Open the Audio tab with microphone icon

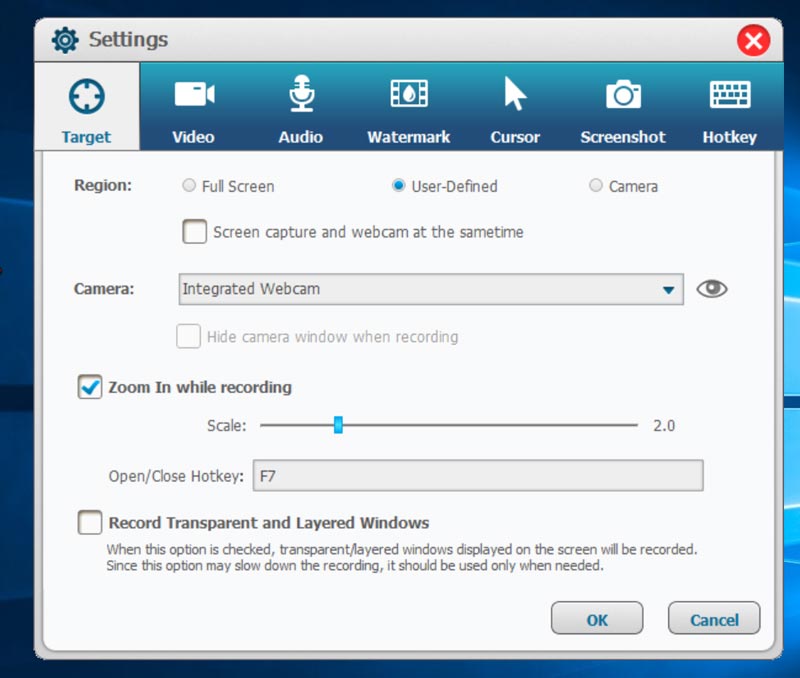(x=301, y=107)
